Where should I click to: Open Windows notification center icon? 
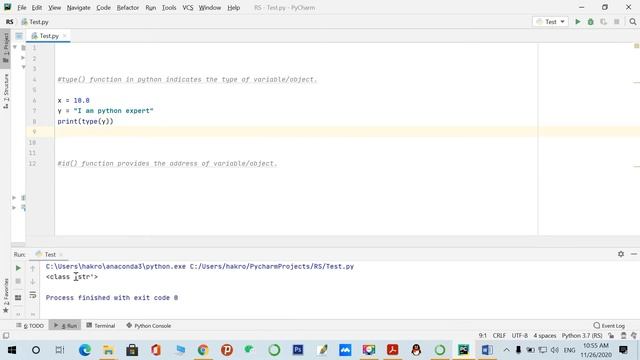(x=623, y=350)
